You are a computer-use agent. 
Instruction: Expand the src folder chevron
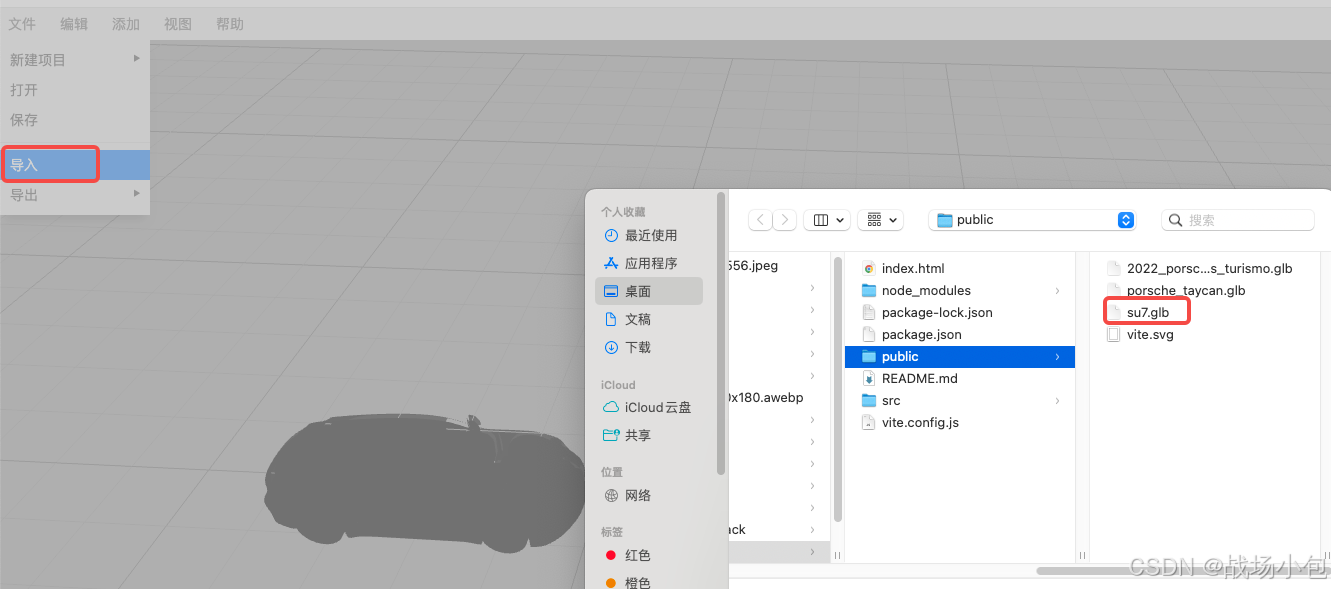coord(1057,400)
